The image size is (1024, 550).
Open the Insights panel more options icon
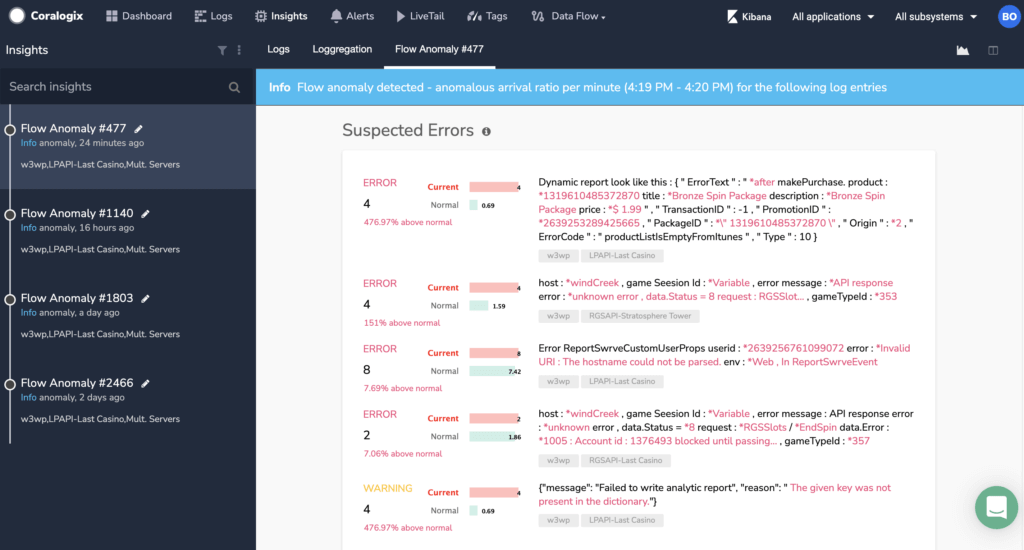[x=239, y=50]
